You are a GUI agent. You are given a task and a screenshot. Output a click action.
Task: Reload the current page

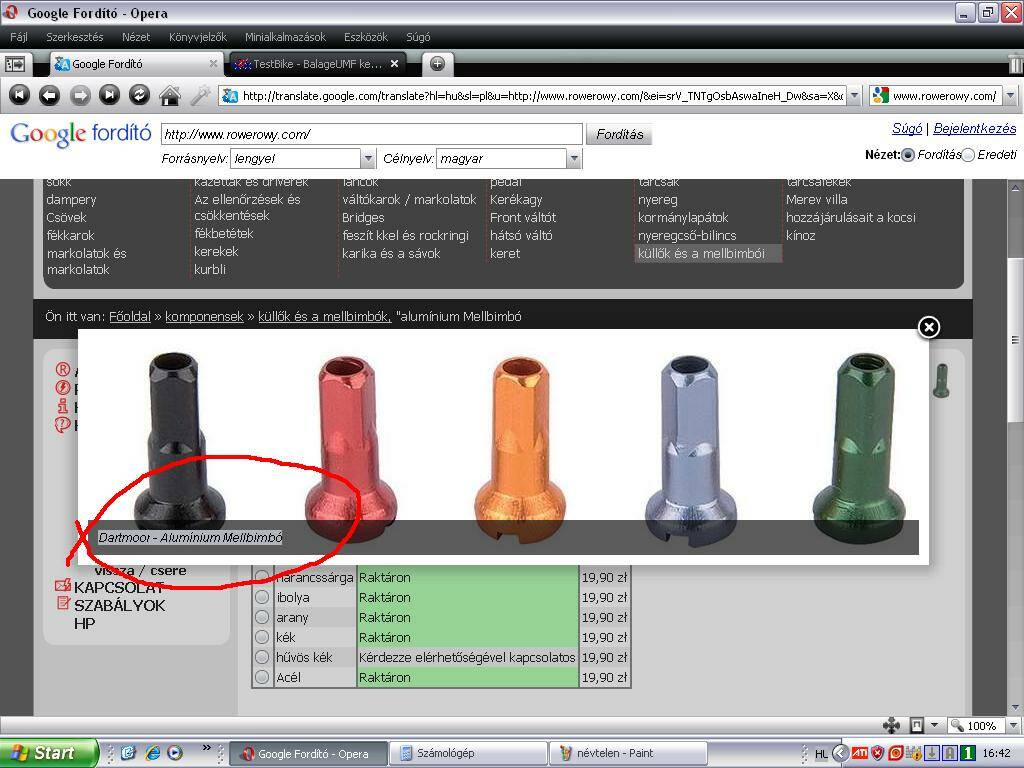pyautogui.click(x=139, y=95)
